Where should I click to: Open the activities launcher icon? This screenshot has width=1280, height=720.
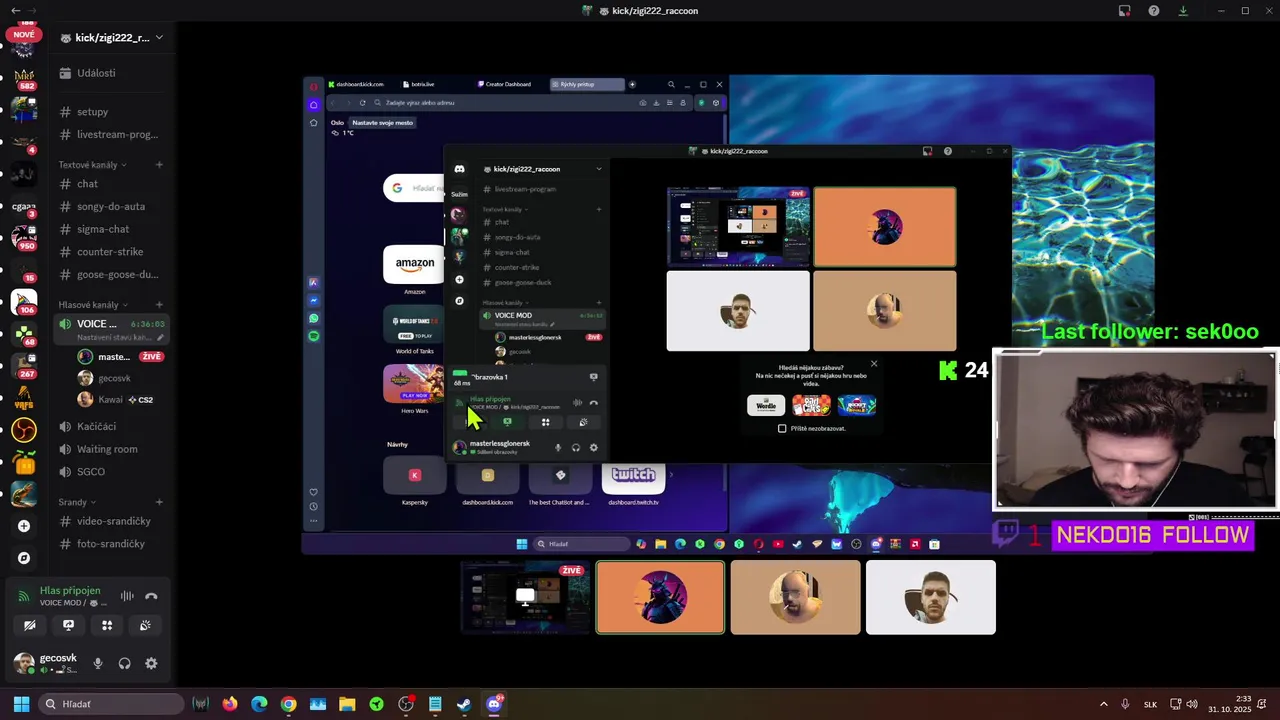107,625
